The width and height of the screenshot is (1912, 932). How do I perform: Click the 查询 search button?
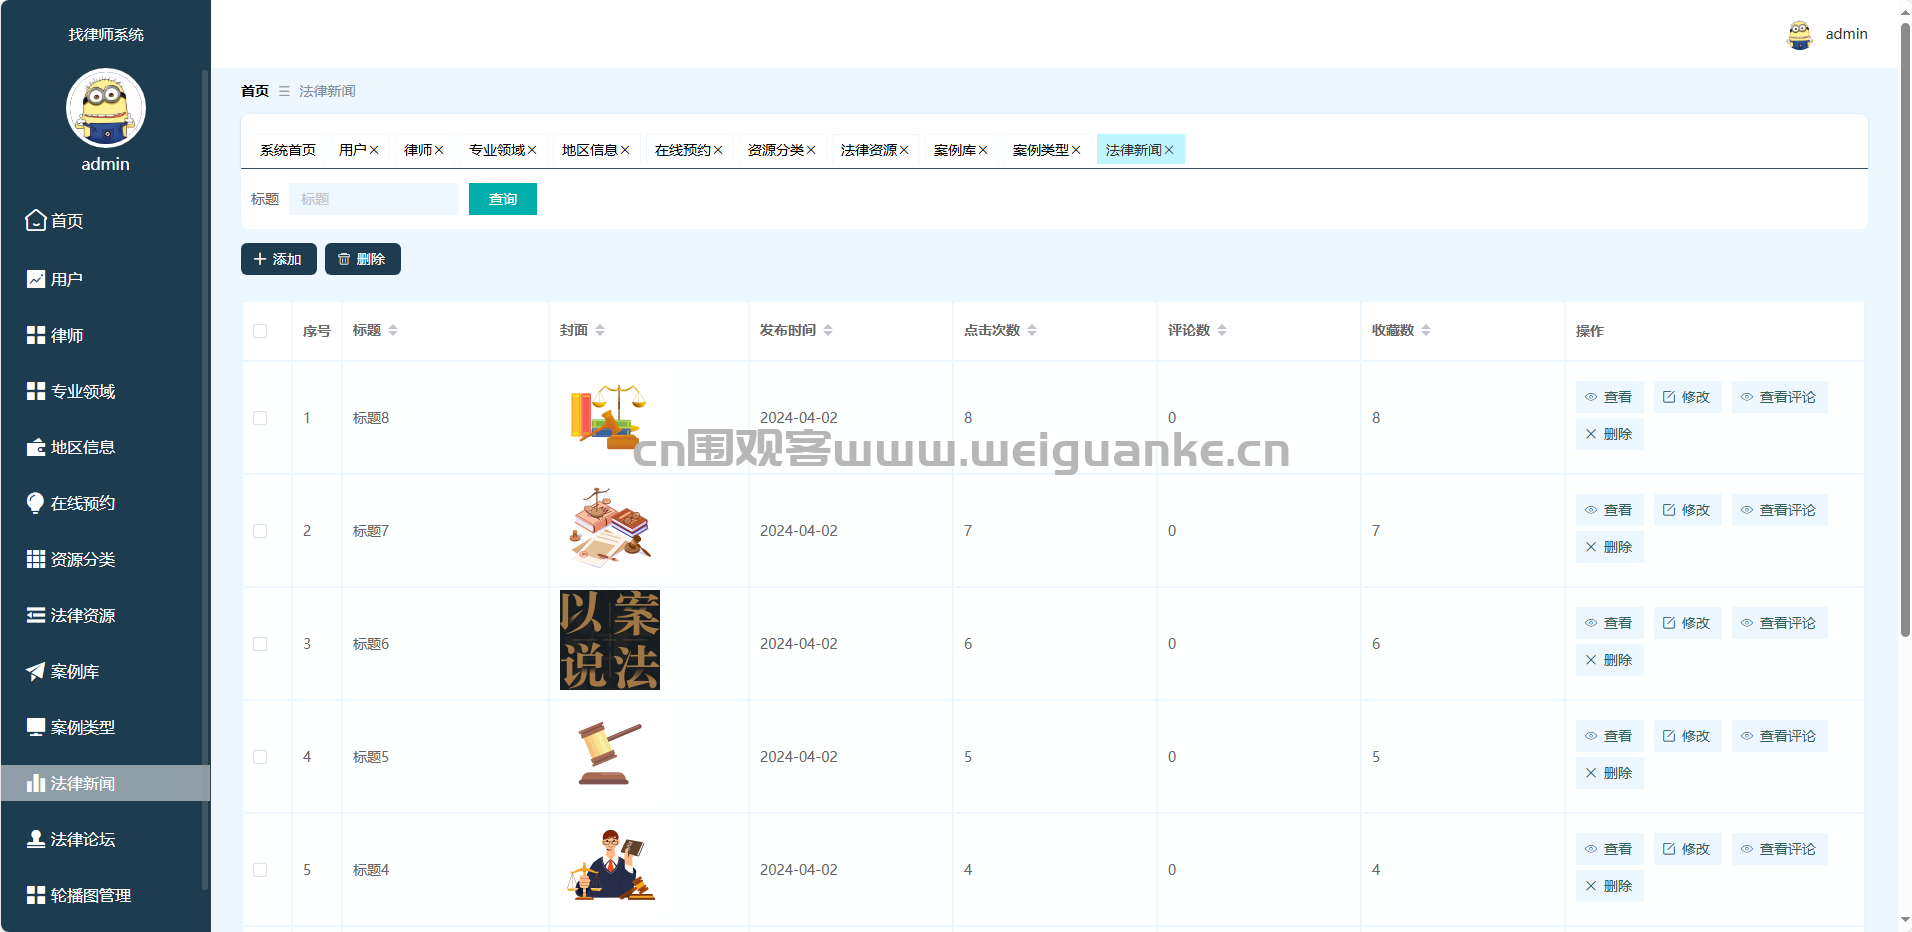502,199
